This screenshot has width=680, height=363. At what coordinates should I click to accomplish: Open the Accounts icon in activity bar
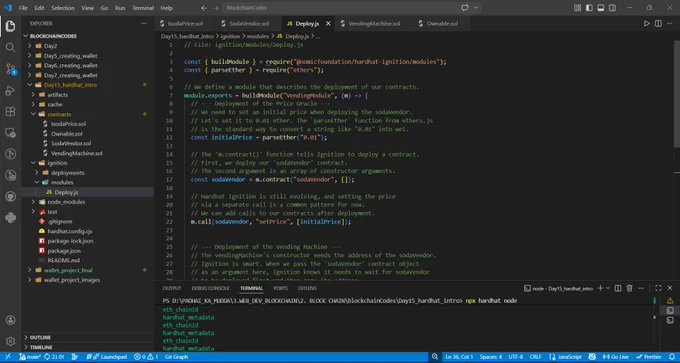[10, 320]
